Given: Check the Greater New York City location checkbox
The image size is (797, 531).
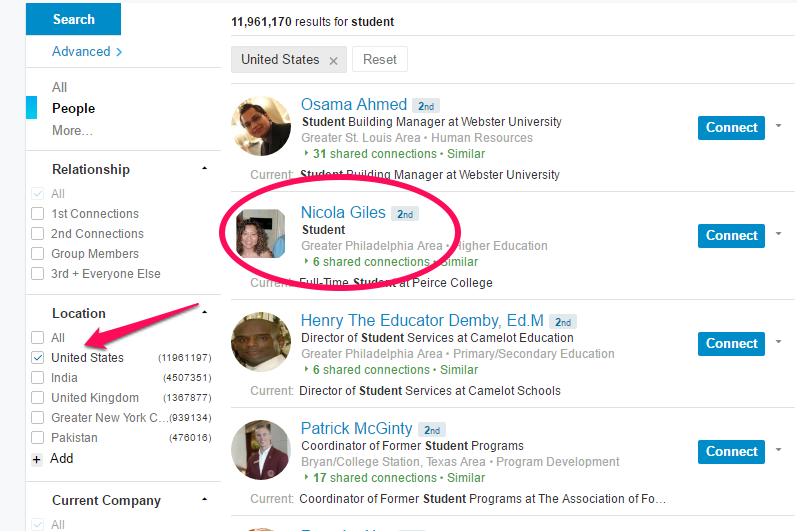Looking at the screenshot, I should 38,418.
